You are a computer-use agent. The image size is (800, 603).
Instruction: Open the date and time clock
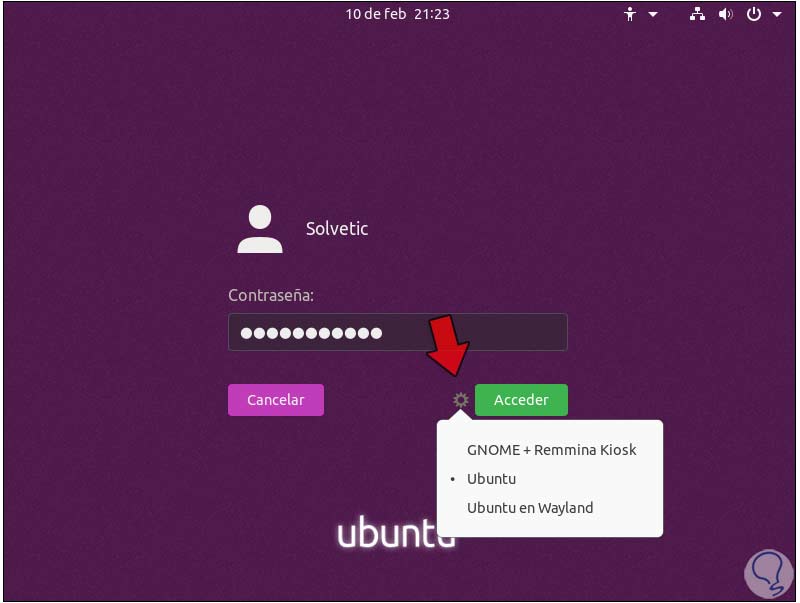tap(397, 14)
